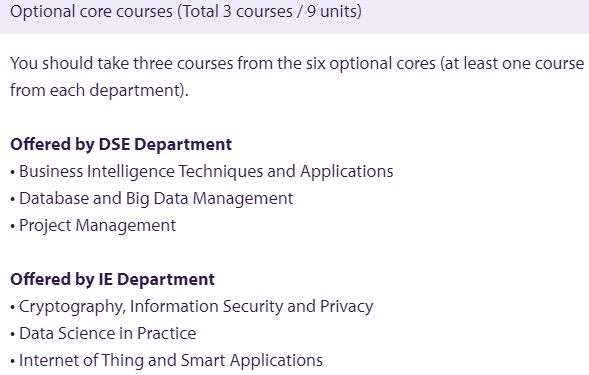Select the Database and Big Data Management course
Image resolution: width=589 pixels, height=375 pixels.
[156, 199]
